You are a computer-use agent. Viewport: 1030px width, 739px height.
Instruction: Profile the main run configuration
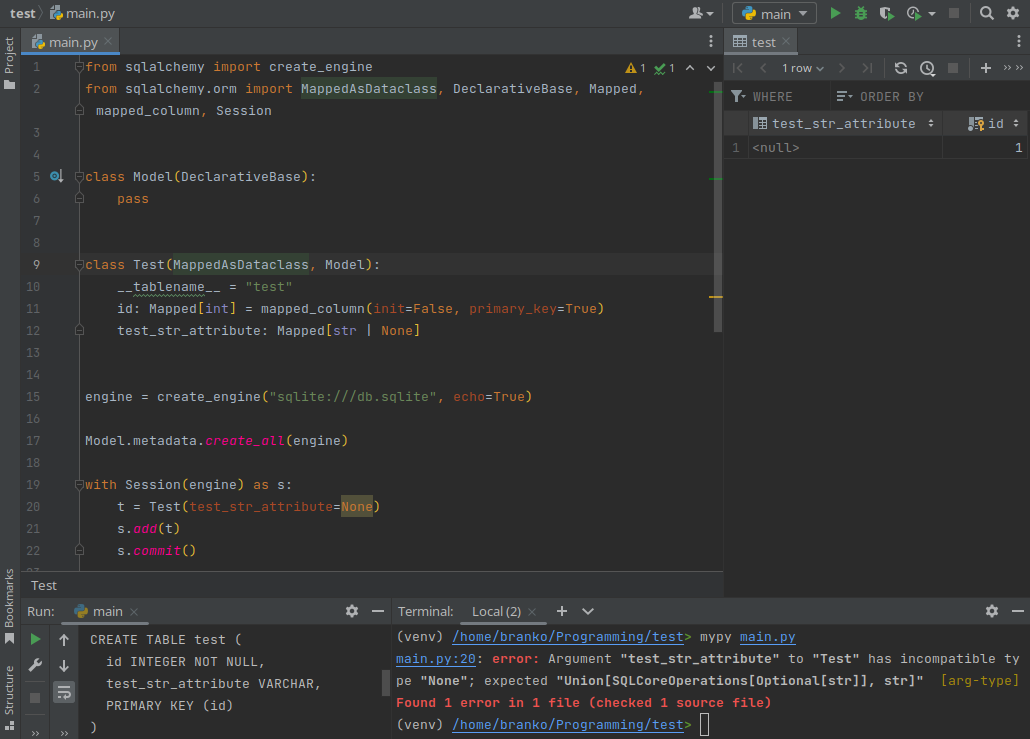(x=915, y=13)
